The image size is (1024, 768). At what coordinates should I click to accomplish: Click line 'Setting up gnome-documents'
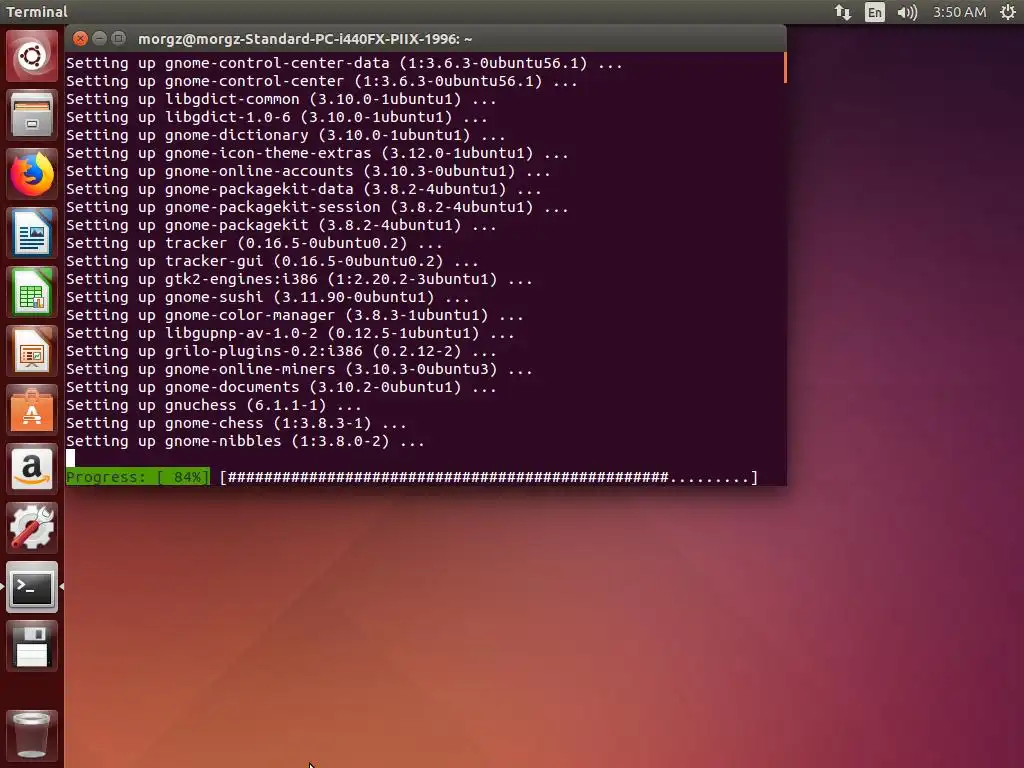click(281, 387)
